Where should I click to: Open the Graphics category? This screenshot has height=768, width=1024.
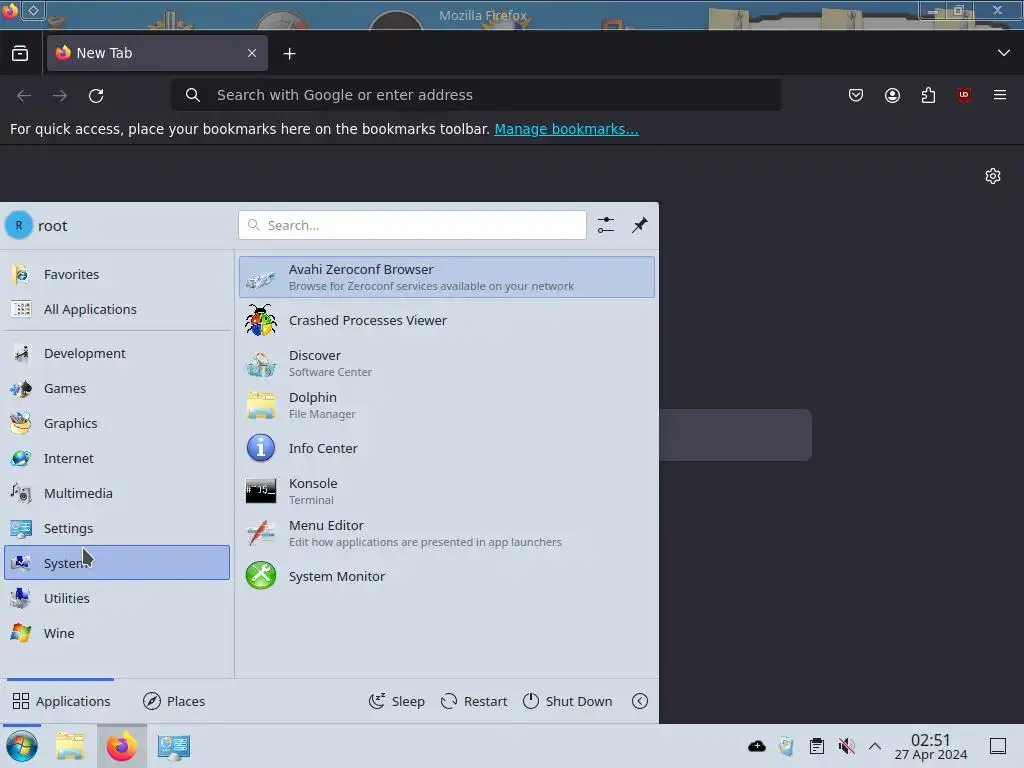117,423
